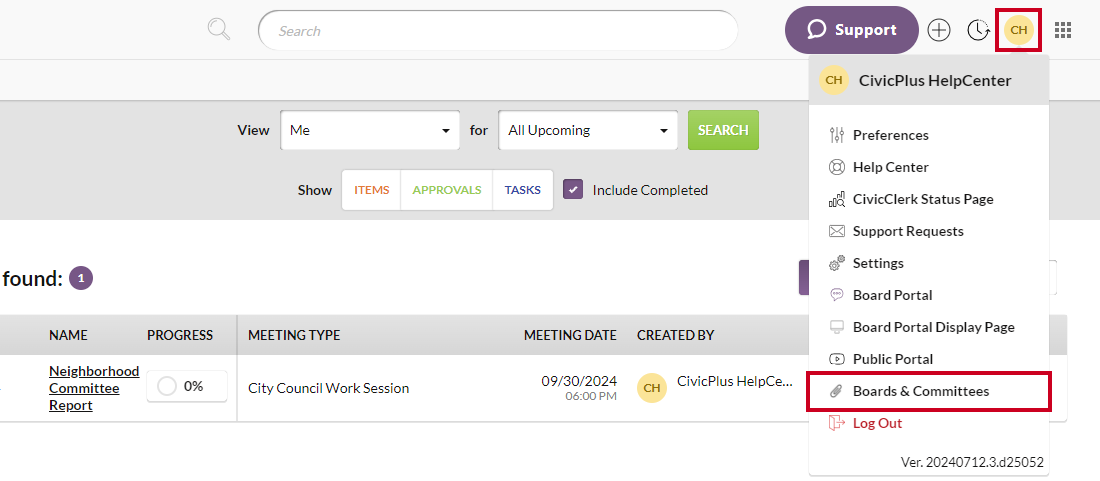Uncheck the Include Completed checkbox
This screenshot has width=1100, height=481.
tap(573, 189)
